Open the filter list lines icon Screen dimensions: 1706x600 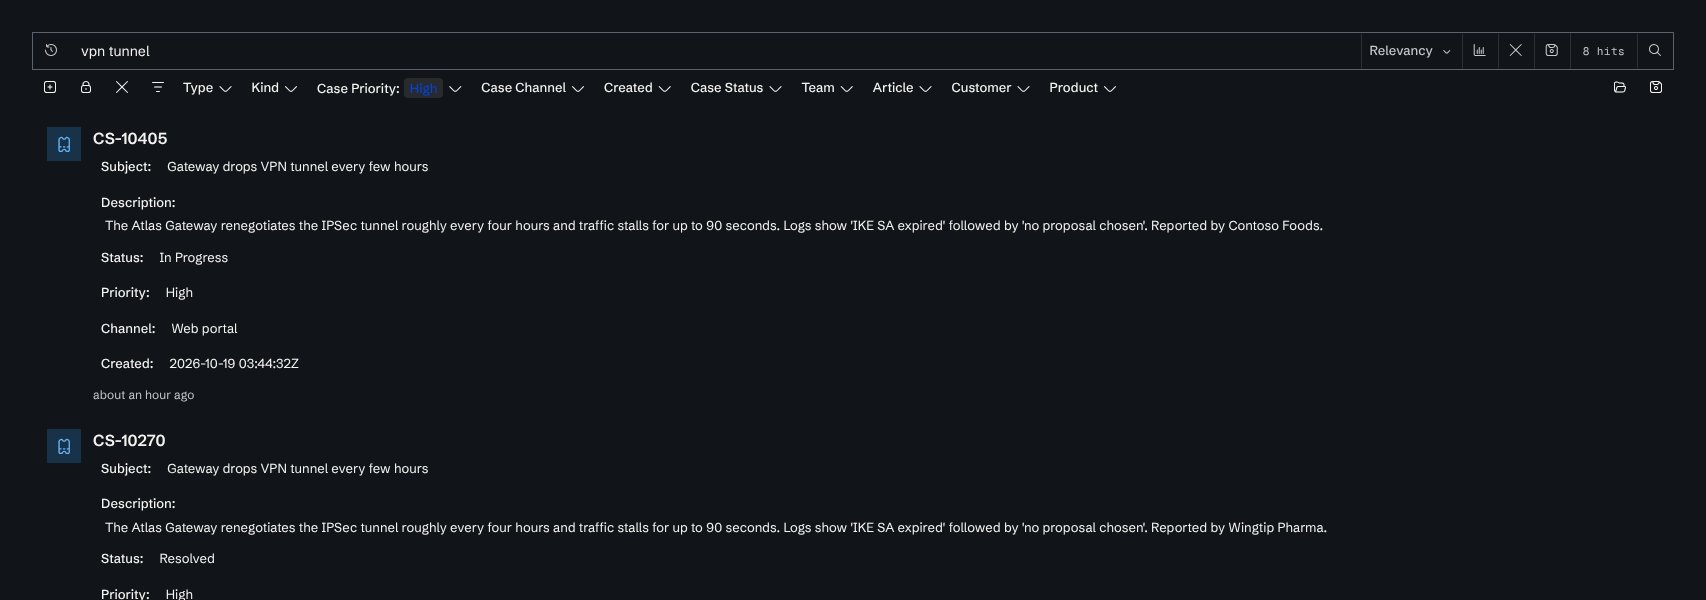[x=158, y=87]
